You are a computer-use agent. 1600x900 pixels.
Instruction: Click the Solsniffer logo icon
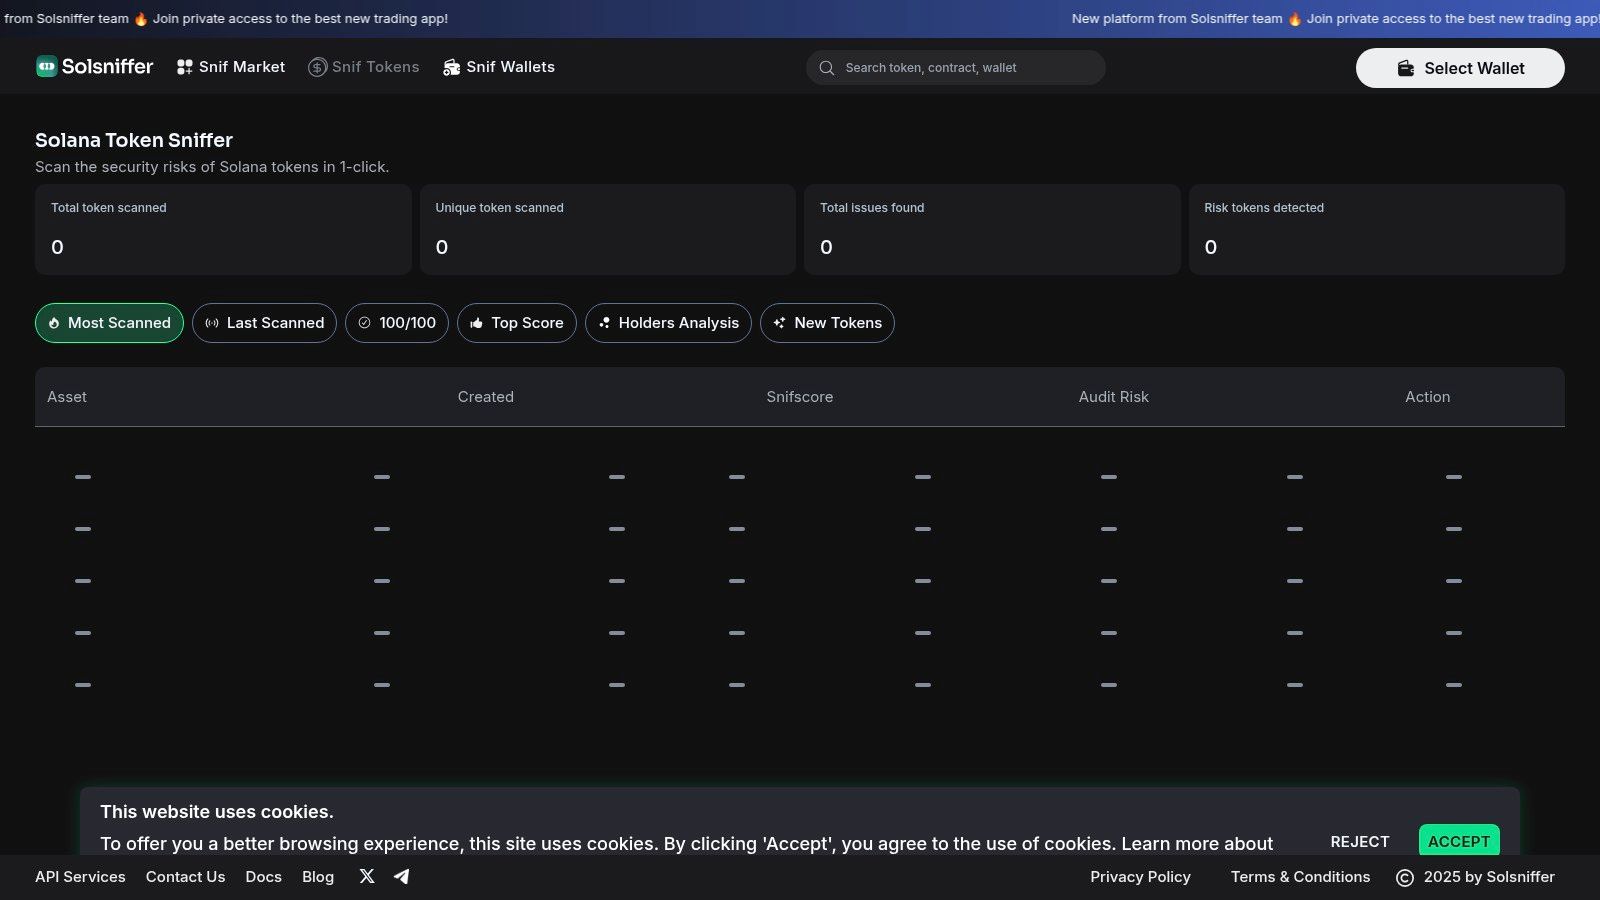coord(47,67)
